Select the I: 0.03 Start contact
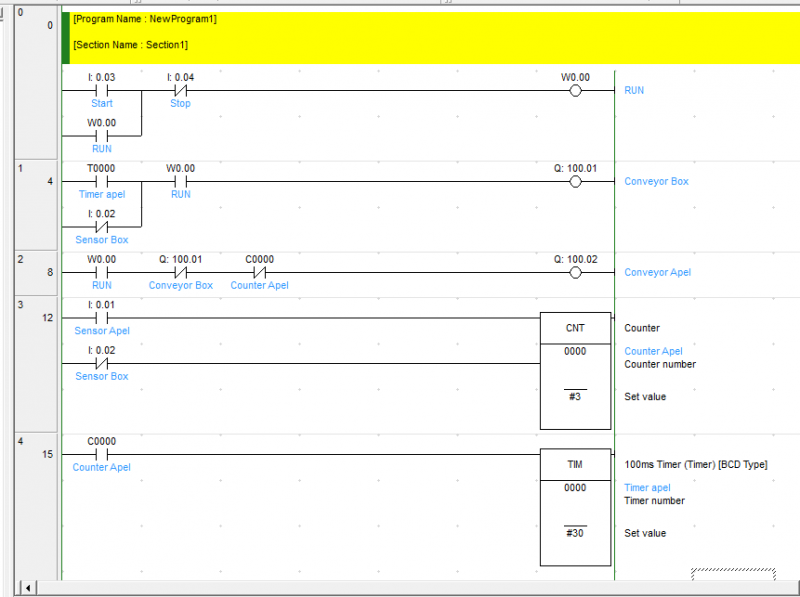800x597 pixels. (102, 91)
